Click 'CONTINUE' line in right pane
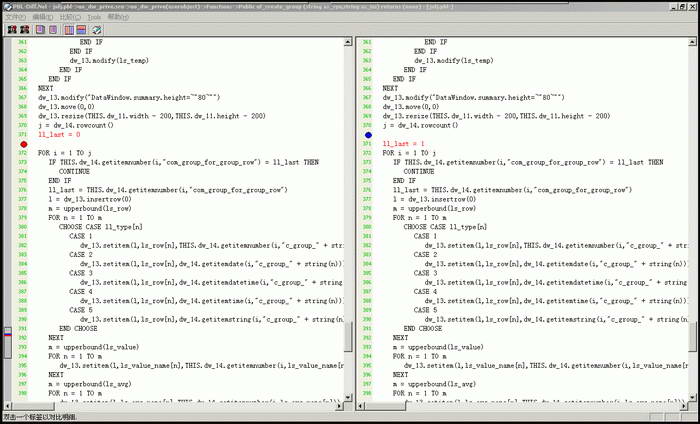The width and height of the screenshot is (700, 424). [419, 171]
